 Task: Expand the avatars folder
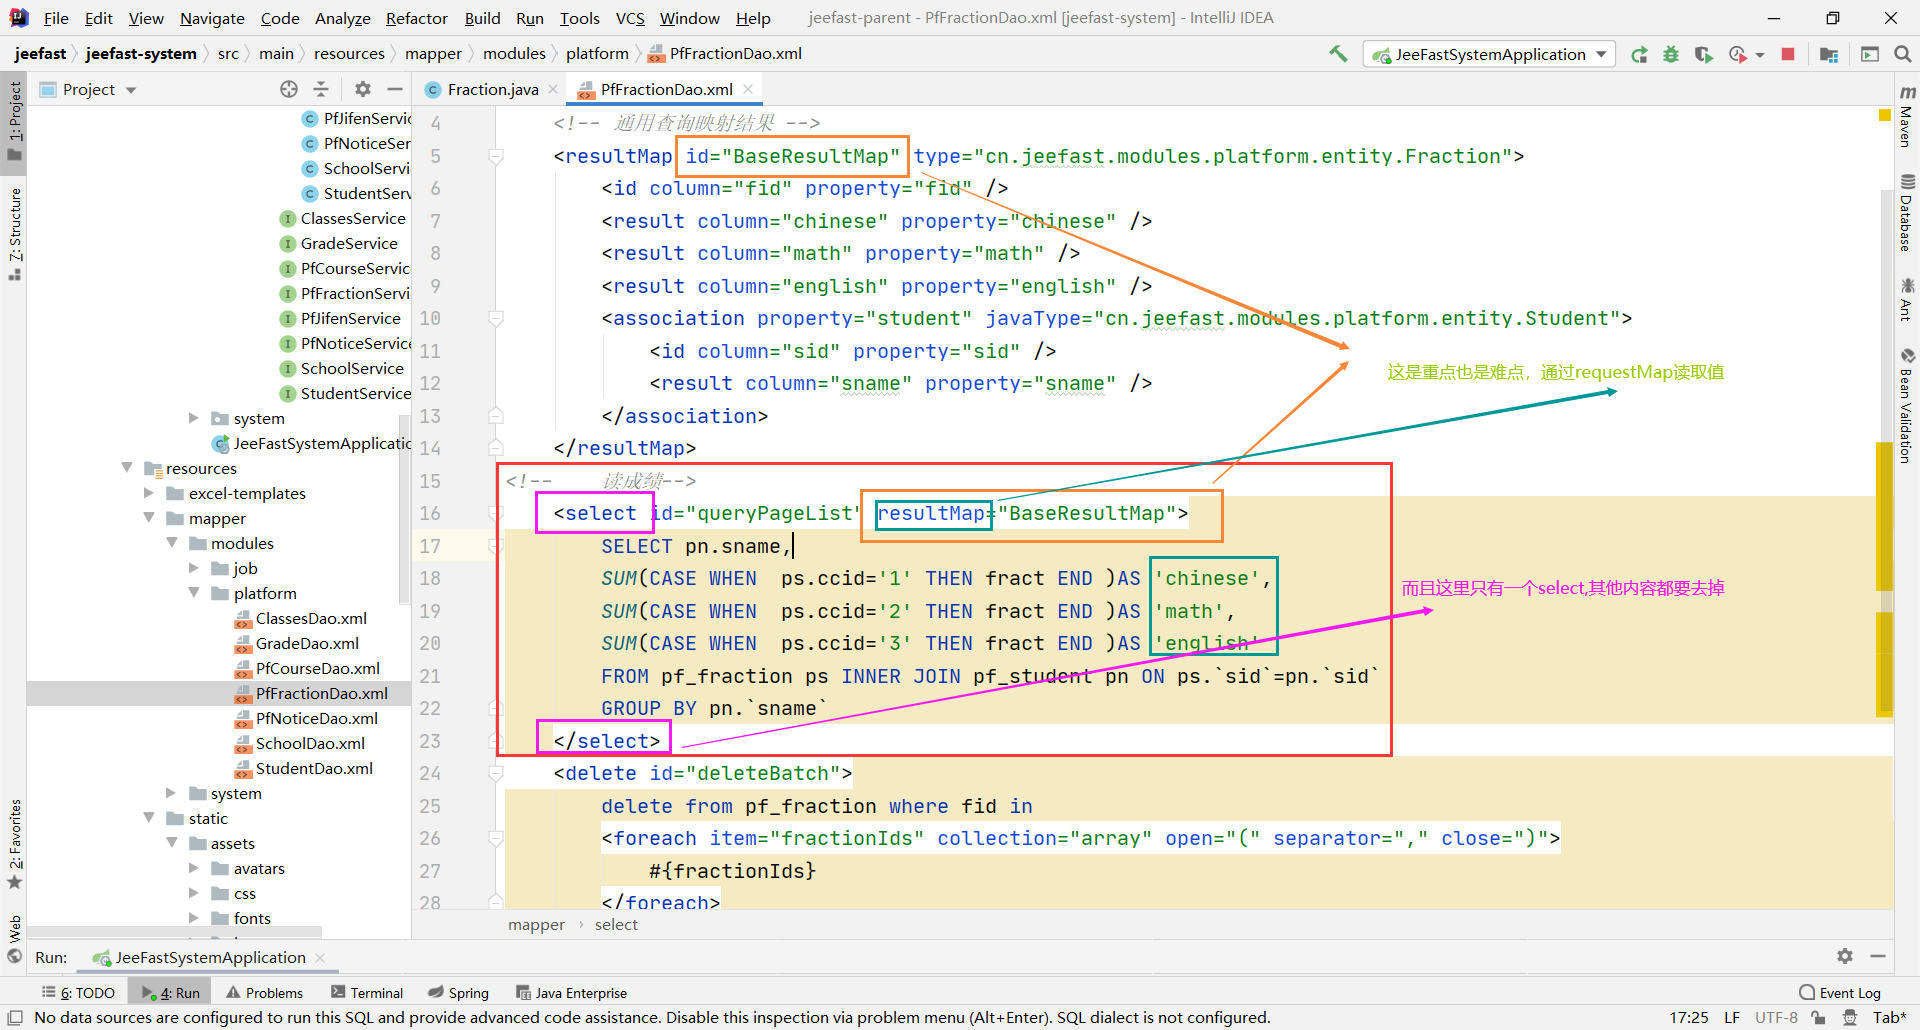click(194, 867)
